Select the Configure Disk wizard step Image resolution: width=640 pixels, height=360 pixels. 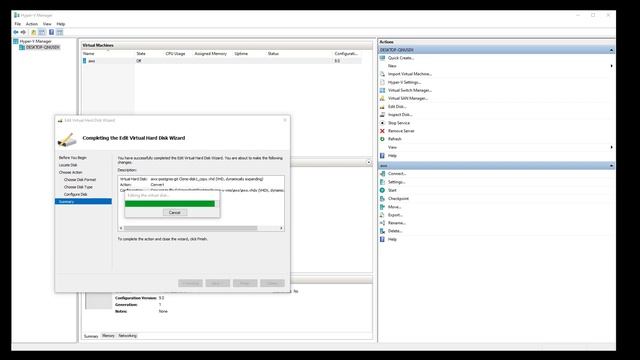point(76,194)
